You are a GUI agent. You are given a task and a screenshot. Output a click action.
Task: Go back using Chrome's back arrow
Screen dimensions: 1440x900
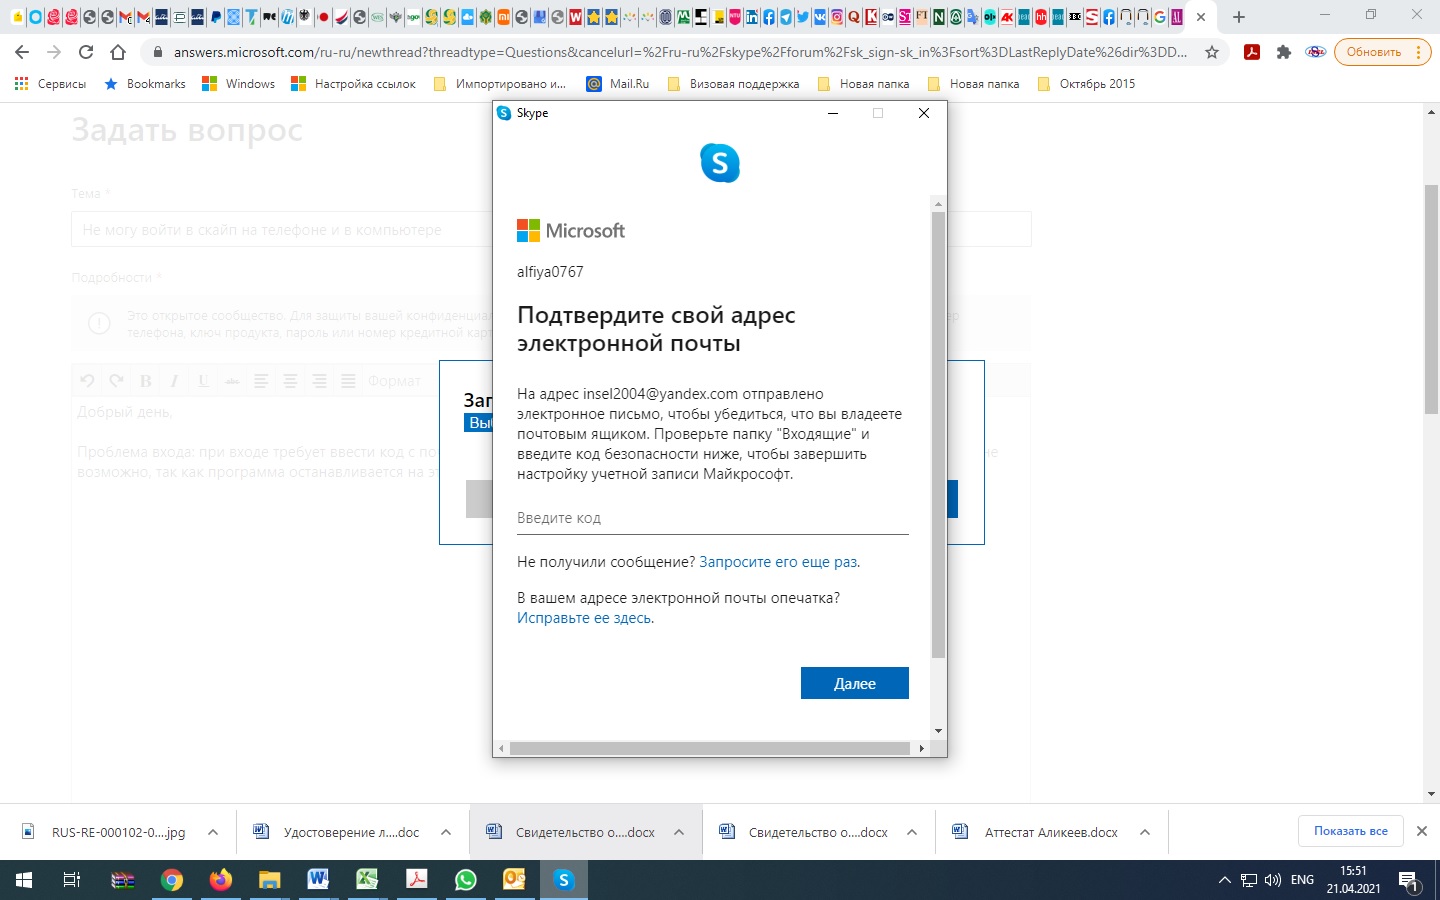point(22,52)
